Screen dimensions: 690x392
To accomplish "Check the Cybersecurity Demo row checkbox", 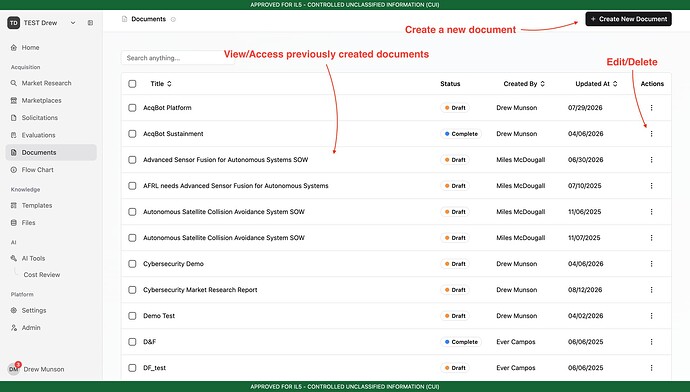I will 132,264.
